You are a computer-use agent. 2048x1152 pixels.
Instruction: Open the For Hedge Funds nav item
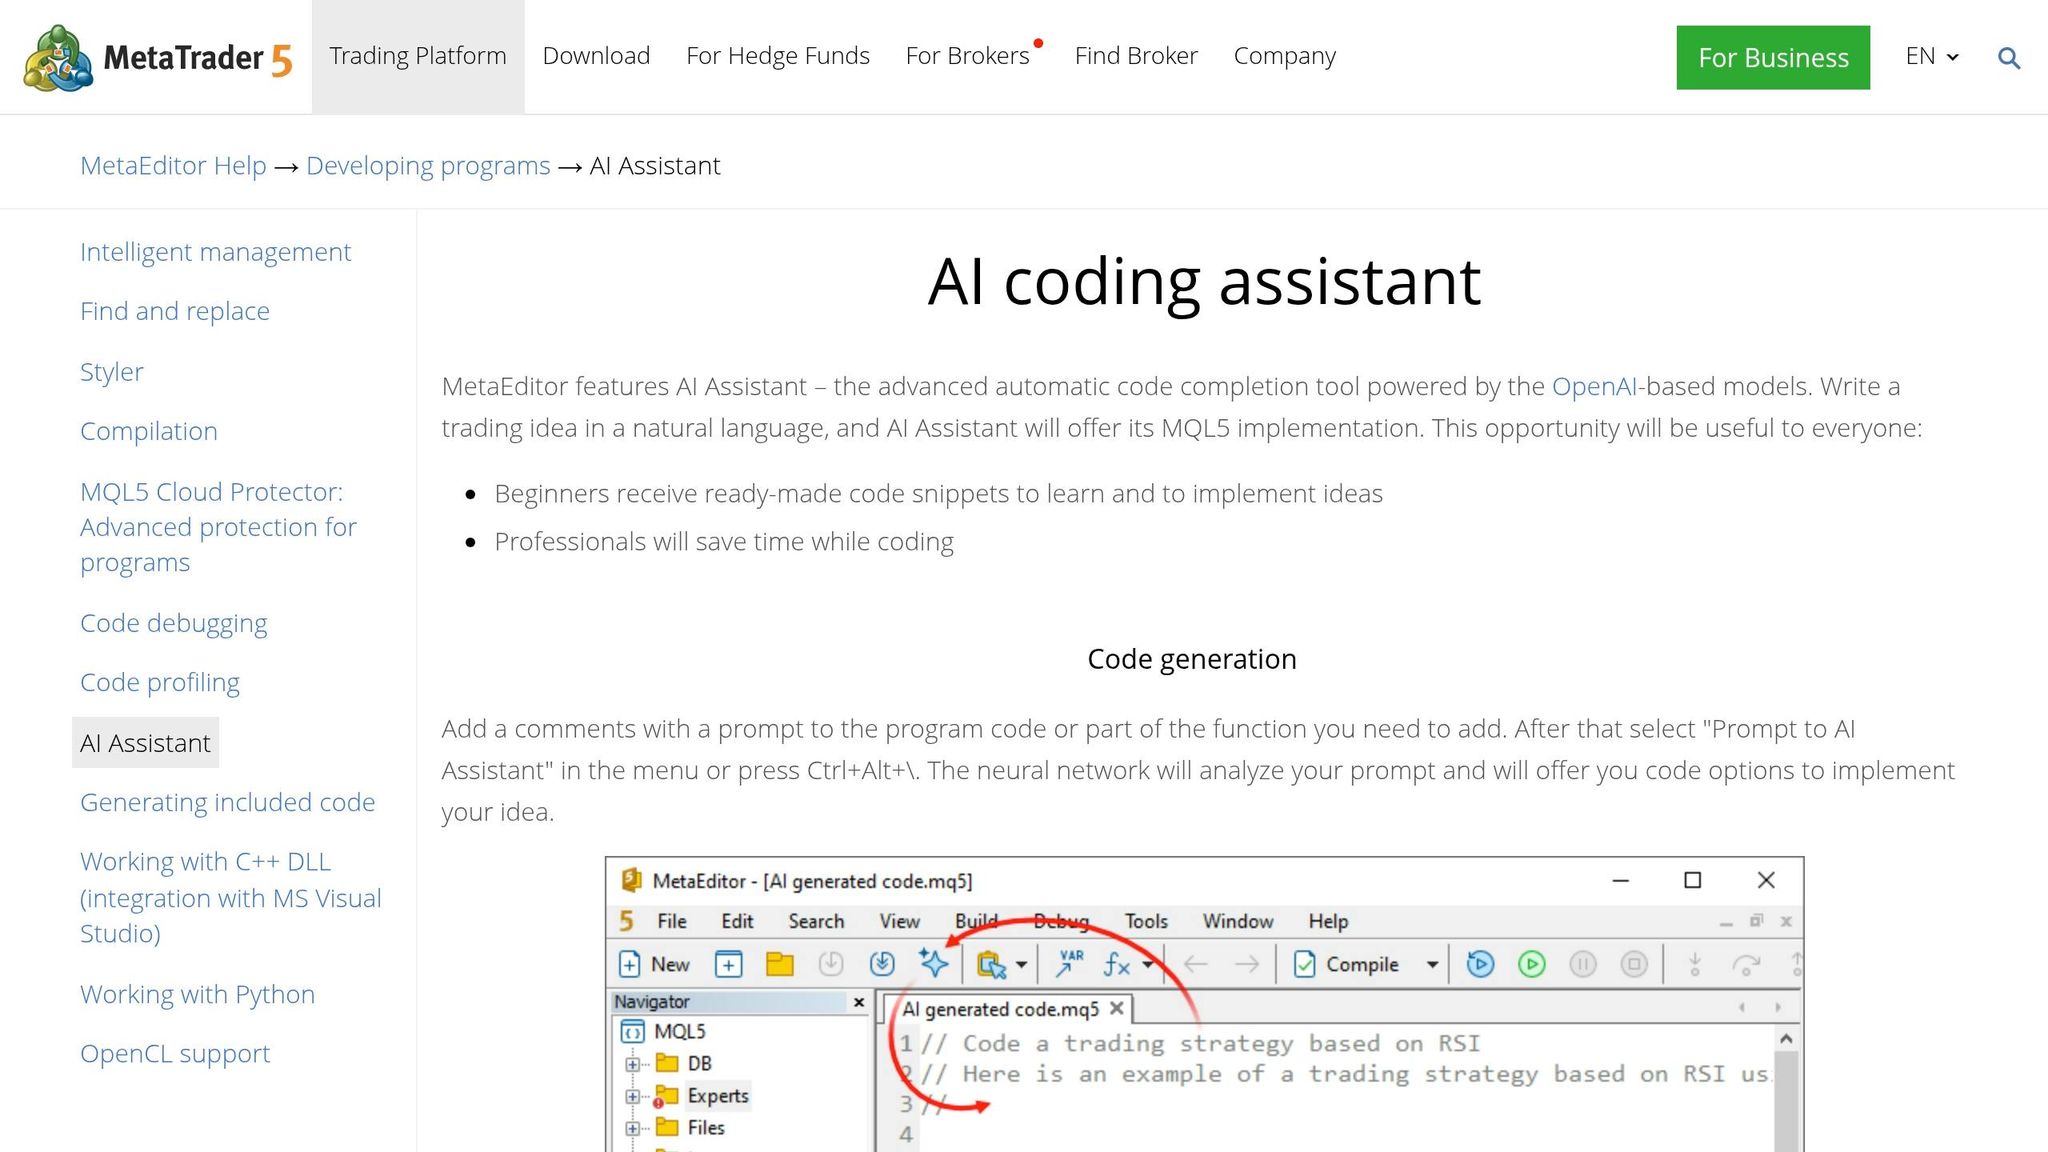pyautogui.click(x=778, y=56)
